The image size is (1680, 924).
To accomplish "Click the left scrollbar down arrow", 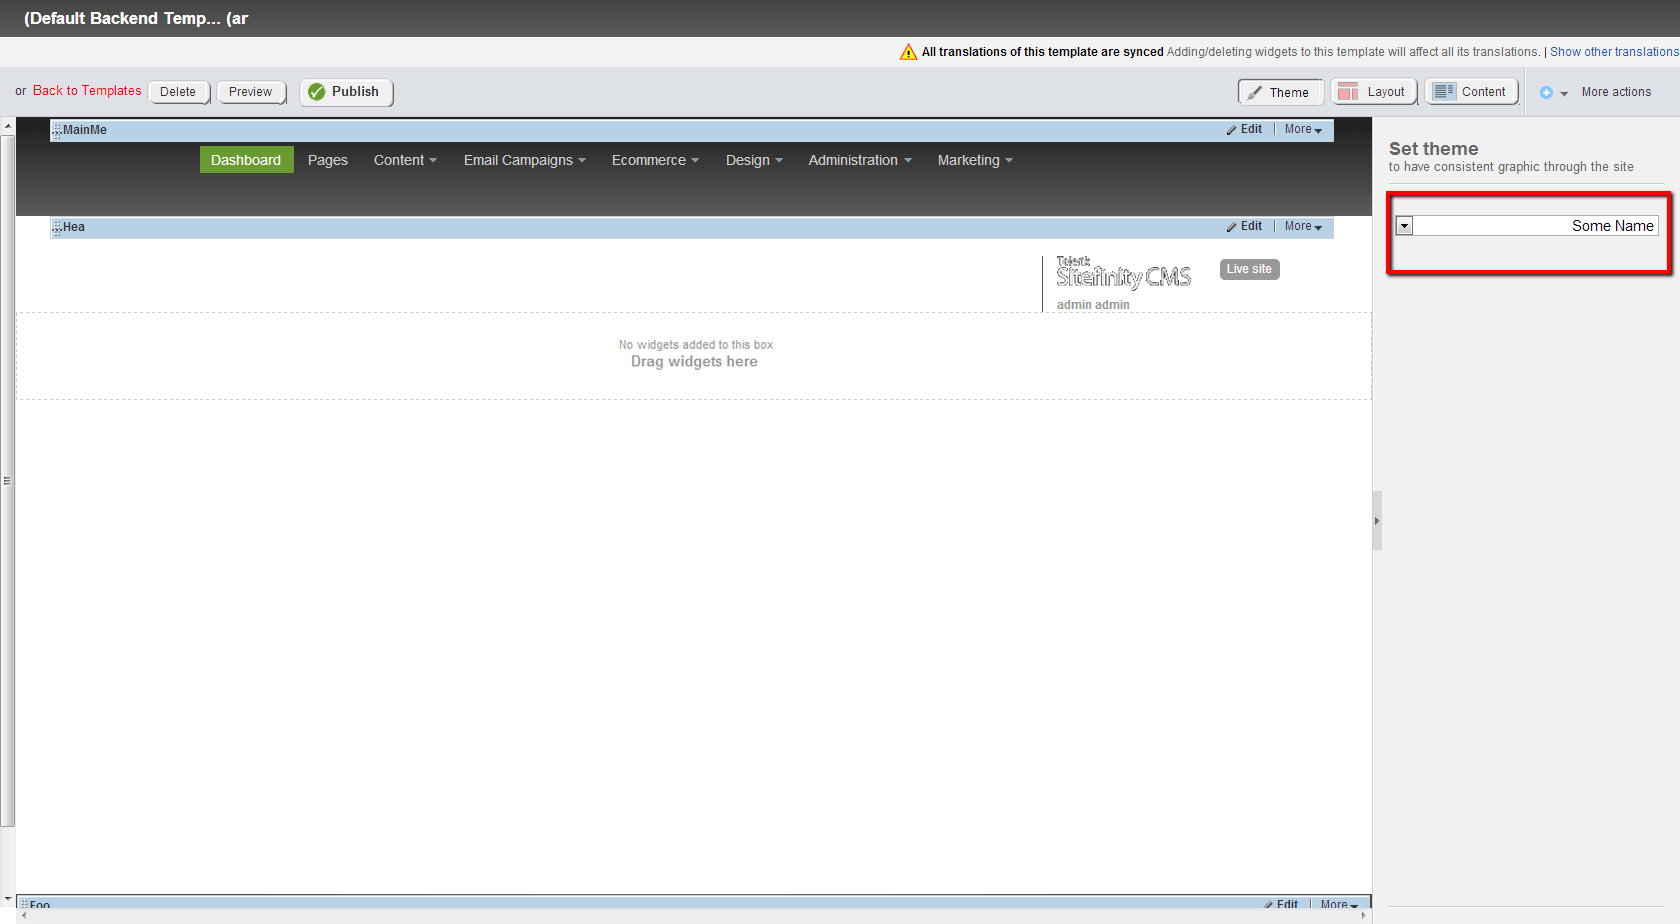I will (8, 900).
